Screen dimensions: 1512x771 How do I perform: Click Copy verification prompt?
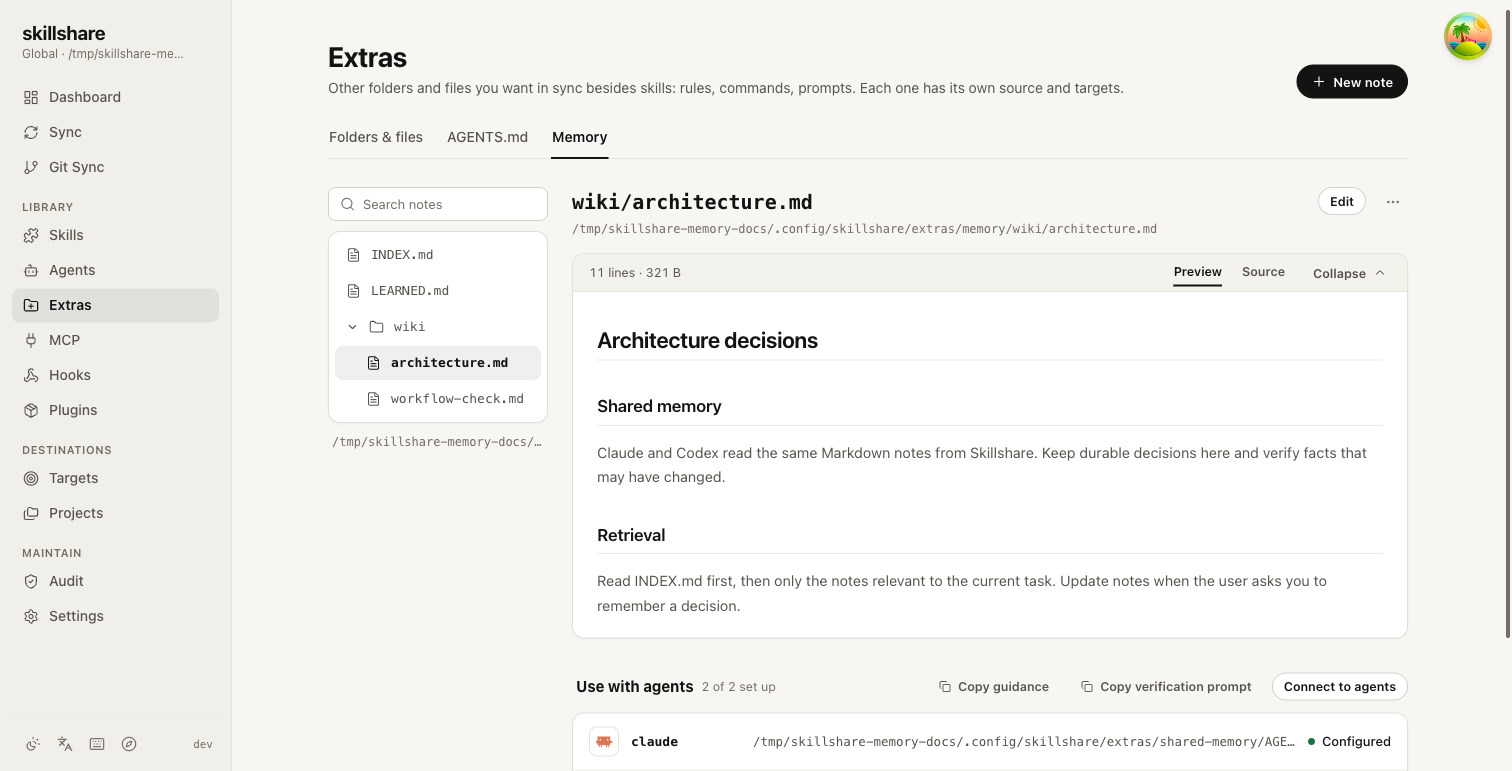coord(1166,687)
